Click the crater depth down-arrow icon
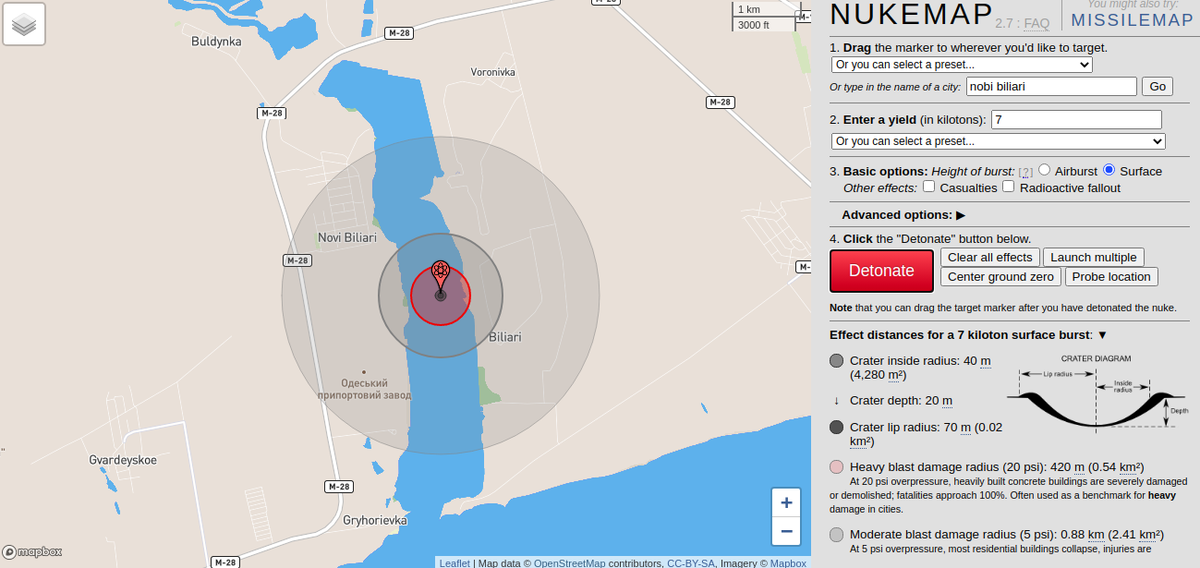Screen dimensions: 1200x568 [836, 401]
